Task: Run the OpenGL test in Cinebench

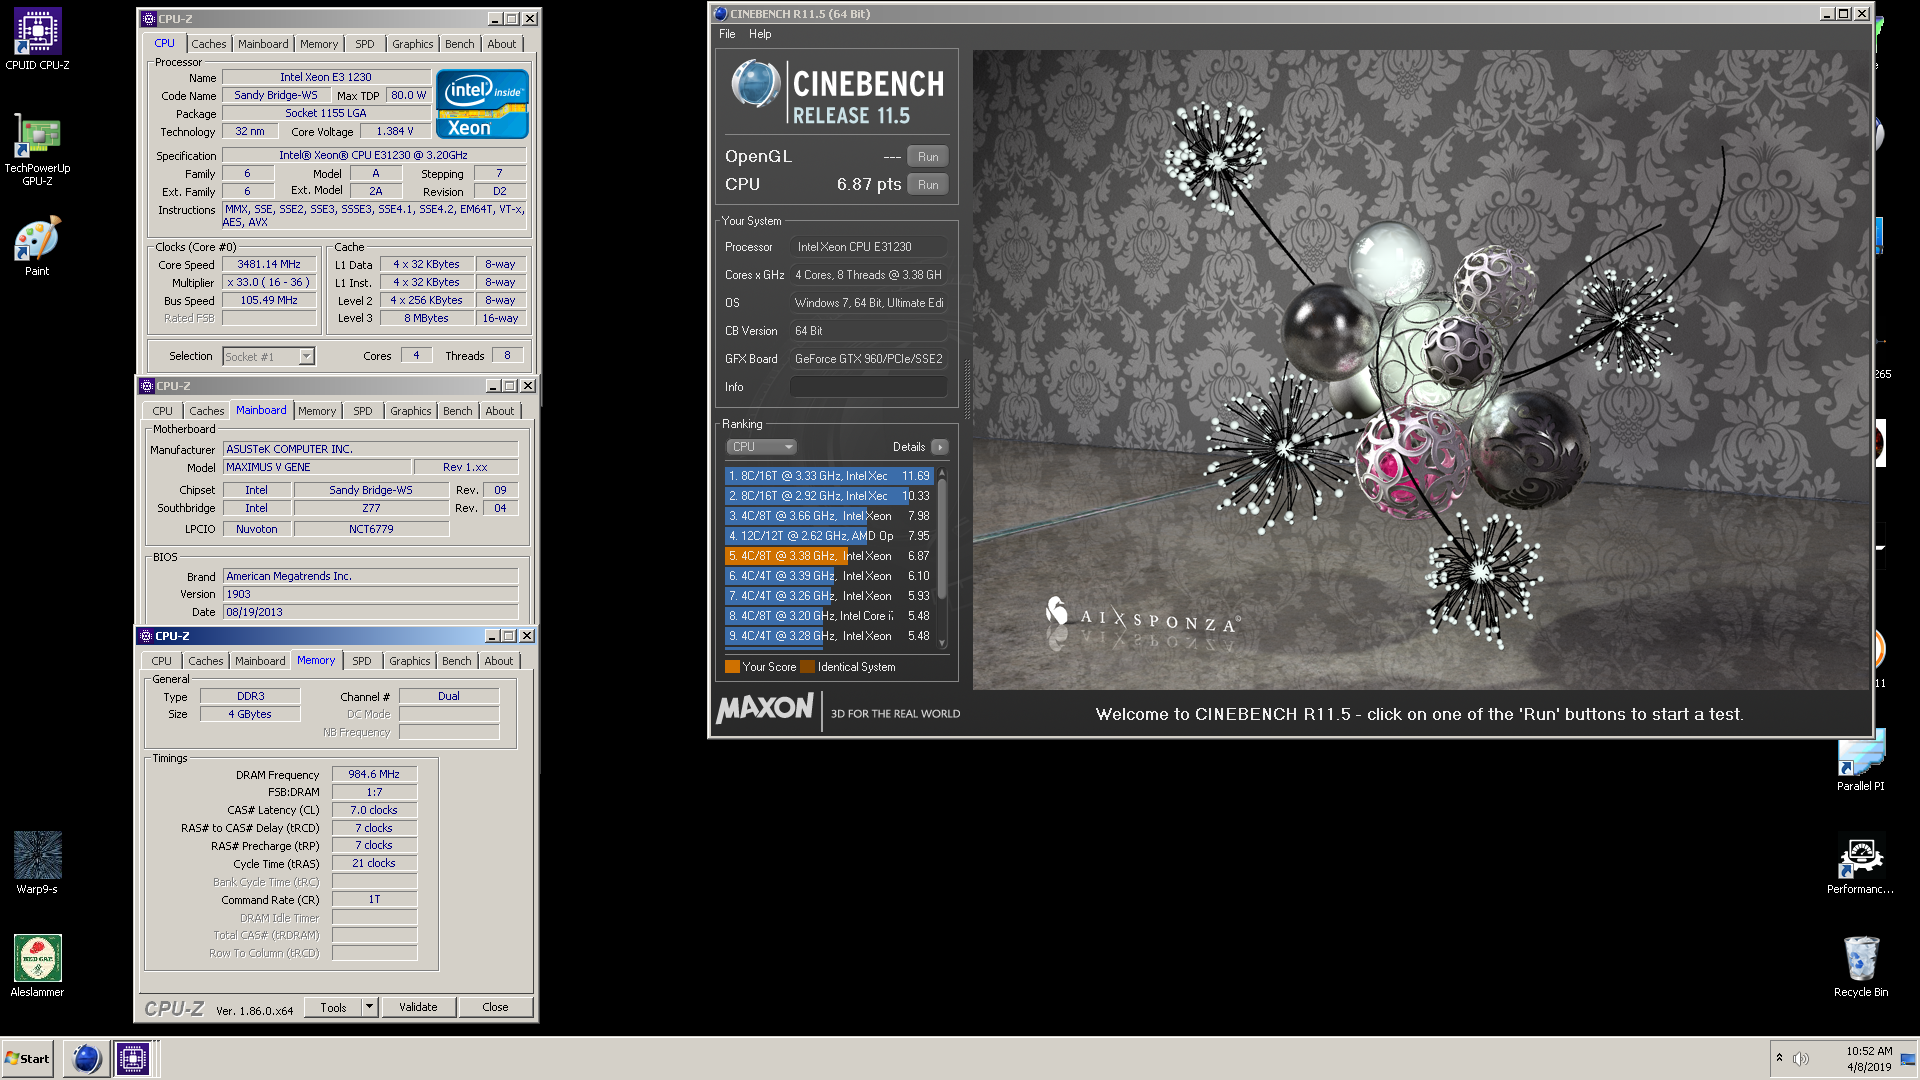Action: click(928, 157)
